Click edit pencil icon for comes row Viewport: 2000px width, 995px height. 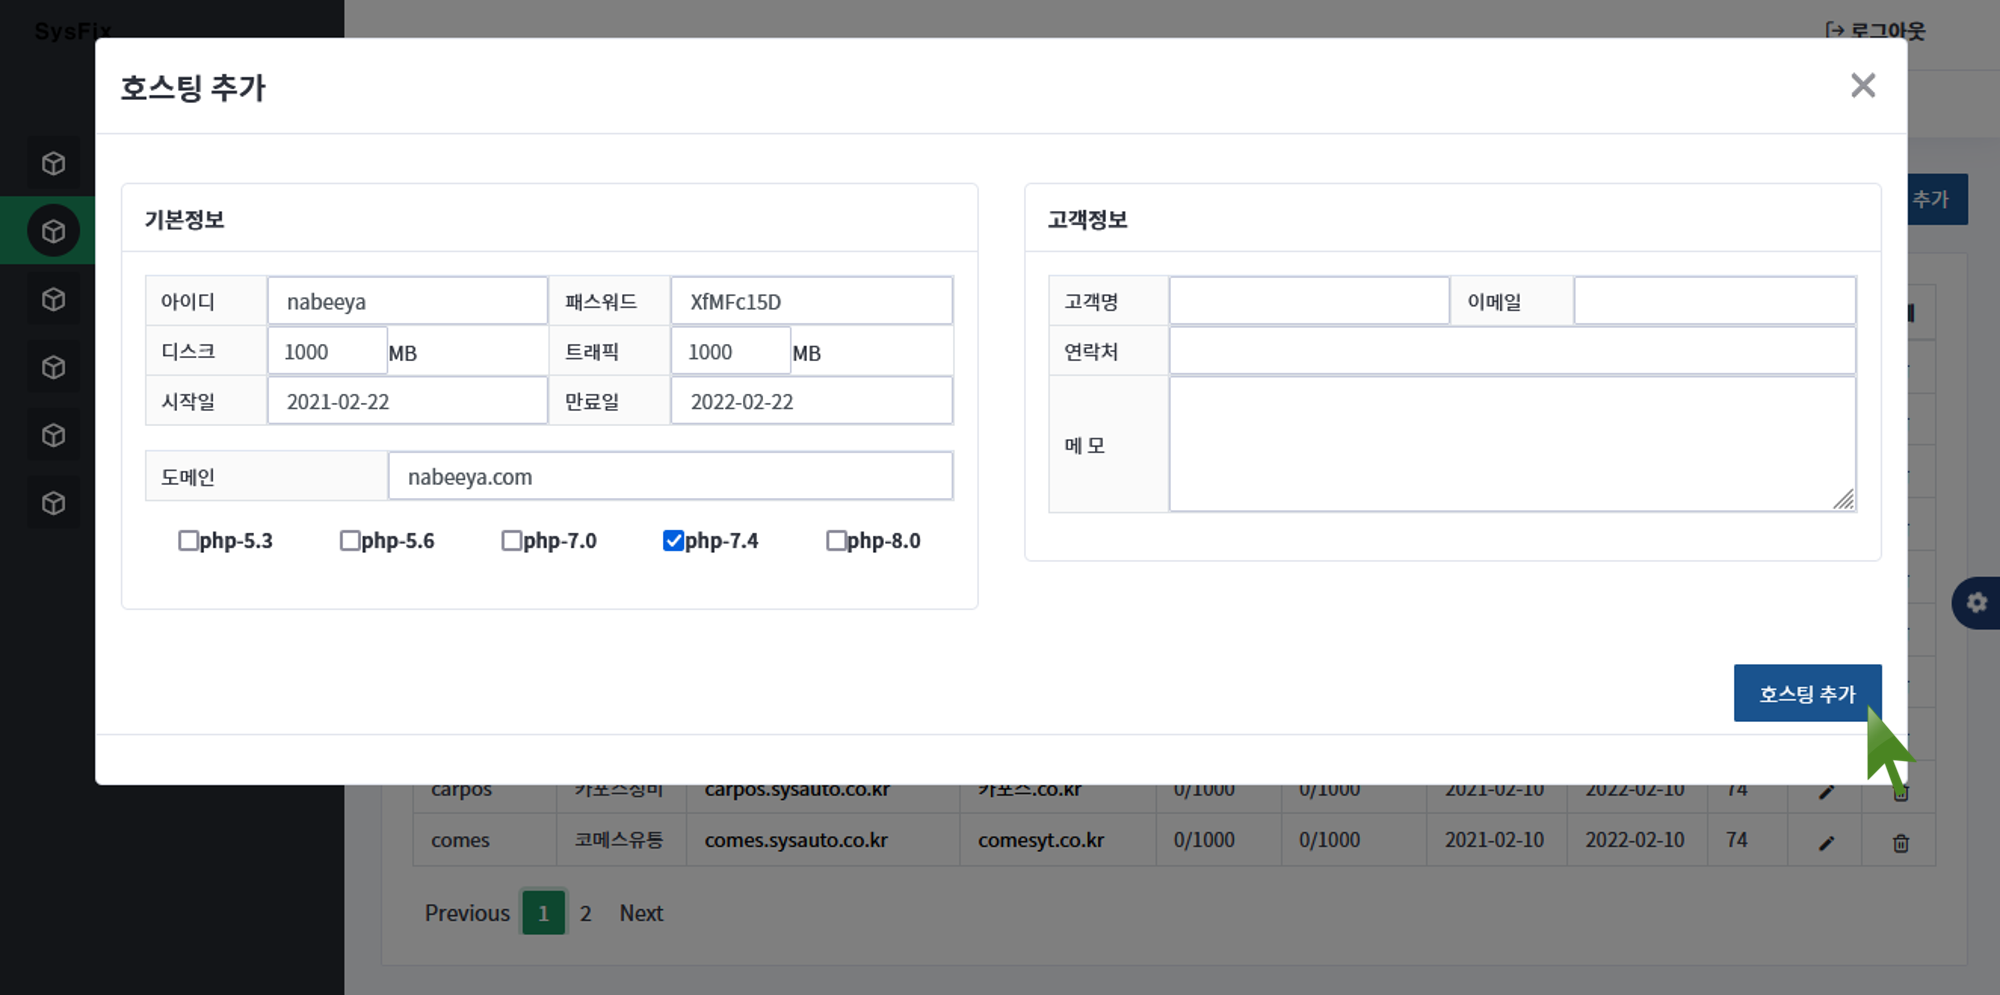1826,843
